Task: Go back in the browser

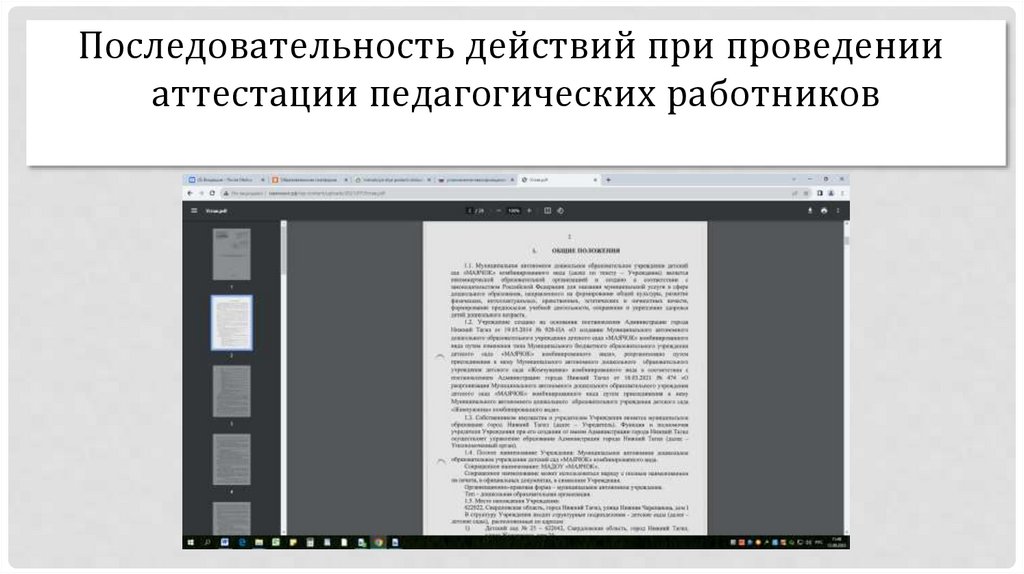Action: pos(190,193)
